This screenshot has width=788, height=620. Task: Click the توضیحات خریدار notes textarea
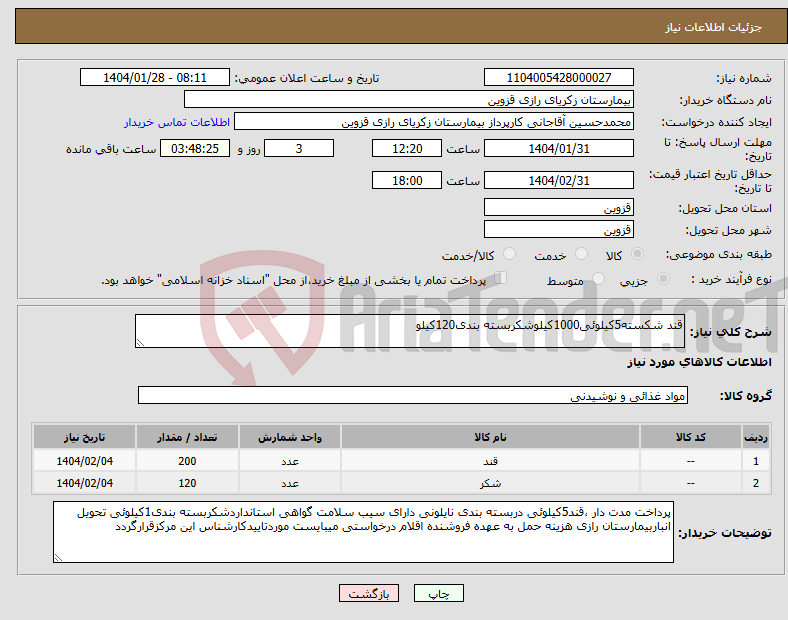(363, 532)
